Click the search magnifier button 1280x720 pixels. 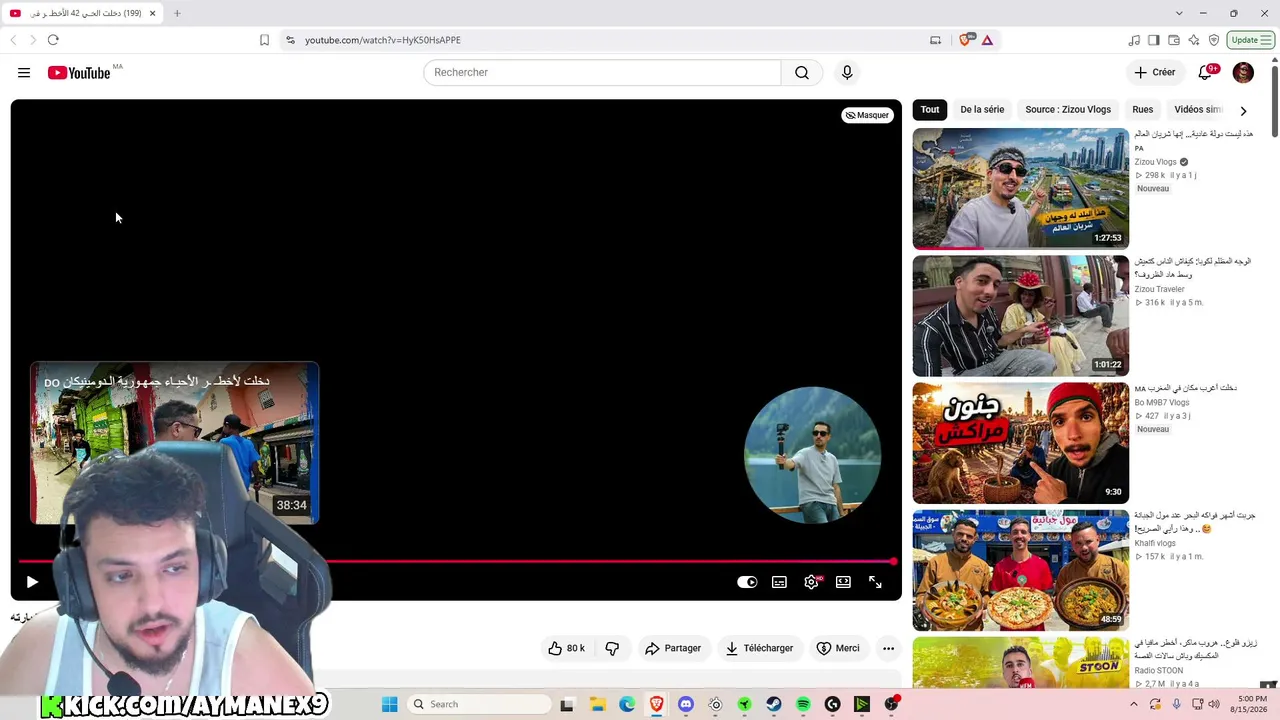pyautogui.click(x=802, y=73)
